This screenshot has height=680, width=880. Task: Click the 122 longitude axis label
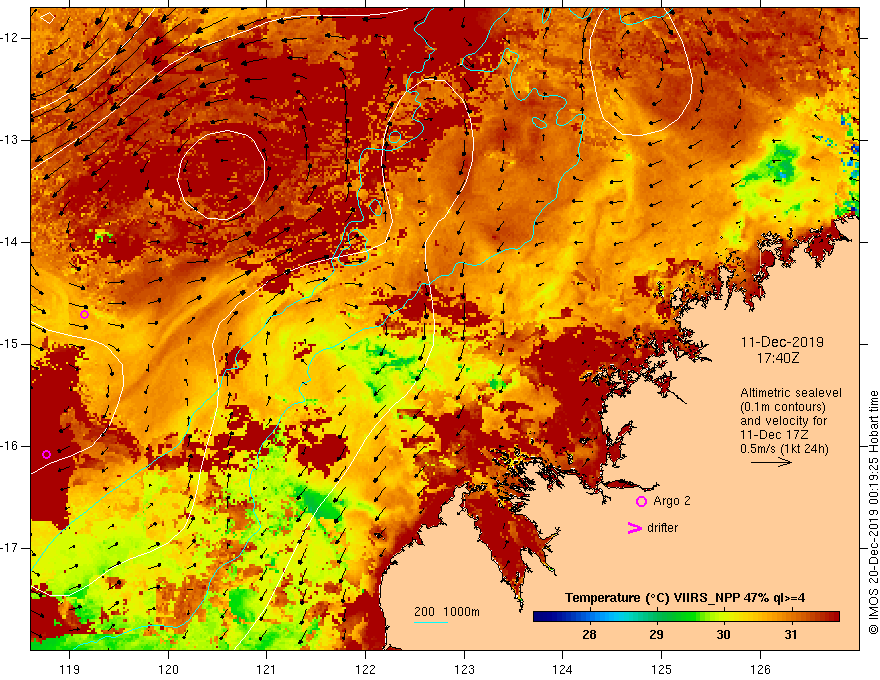[365, 669]
